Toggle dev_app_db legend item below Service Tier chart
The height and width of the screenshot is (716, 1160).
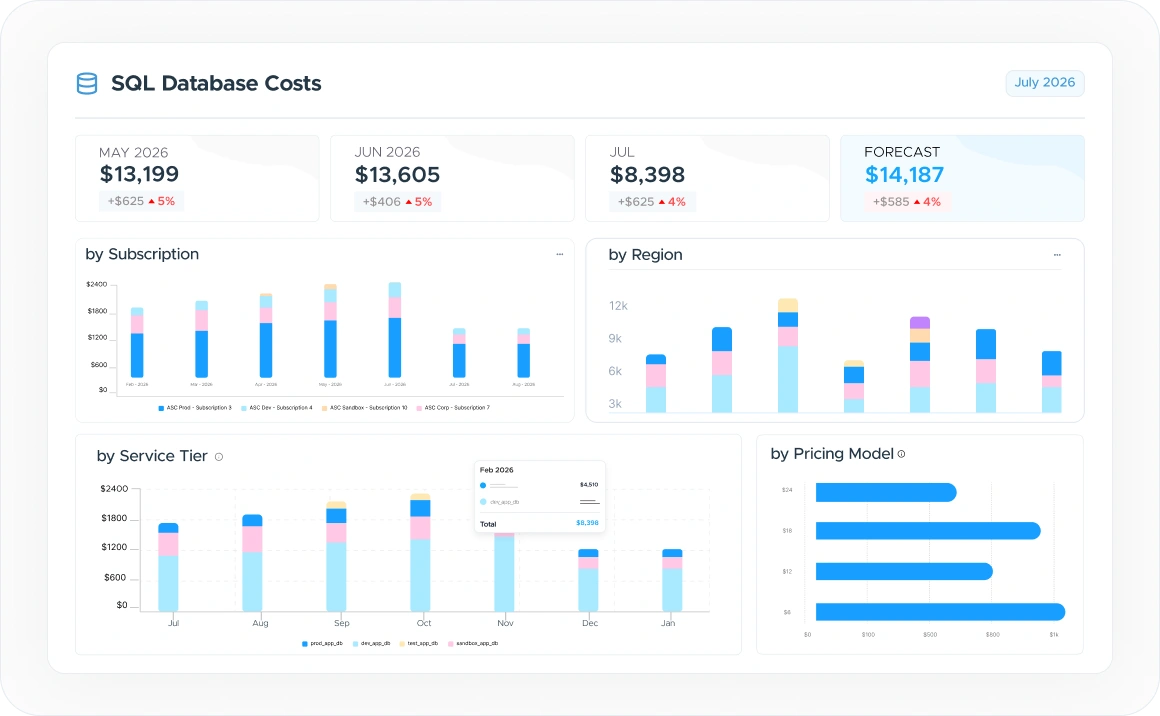click(x=371, y=644)
